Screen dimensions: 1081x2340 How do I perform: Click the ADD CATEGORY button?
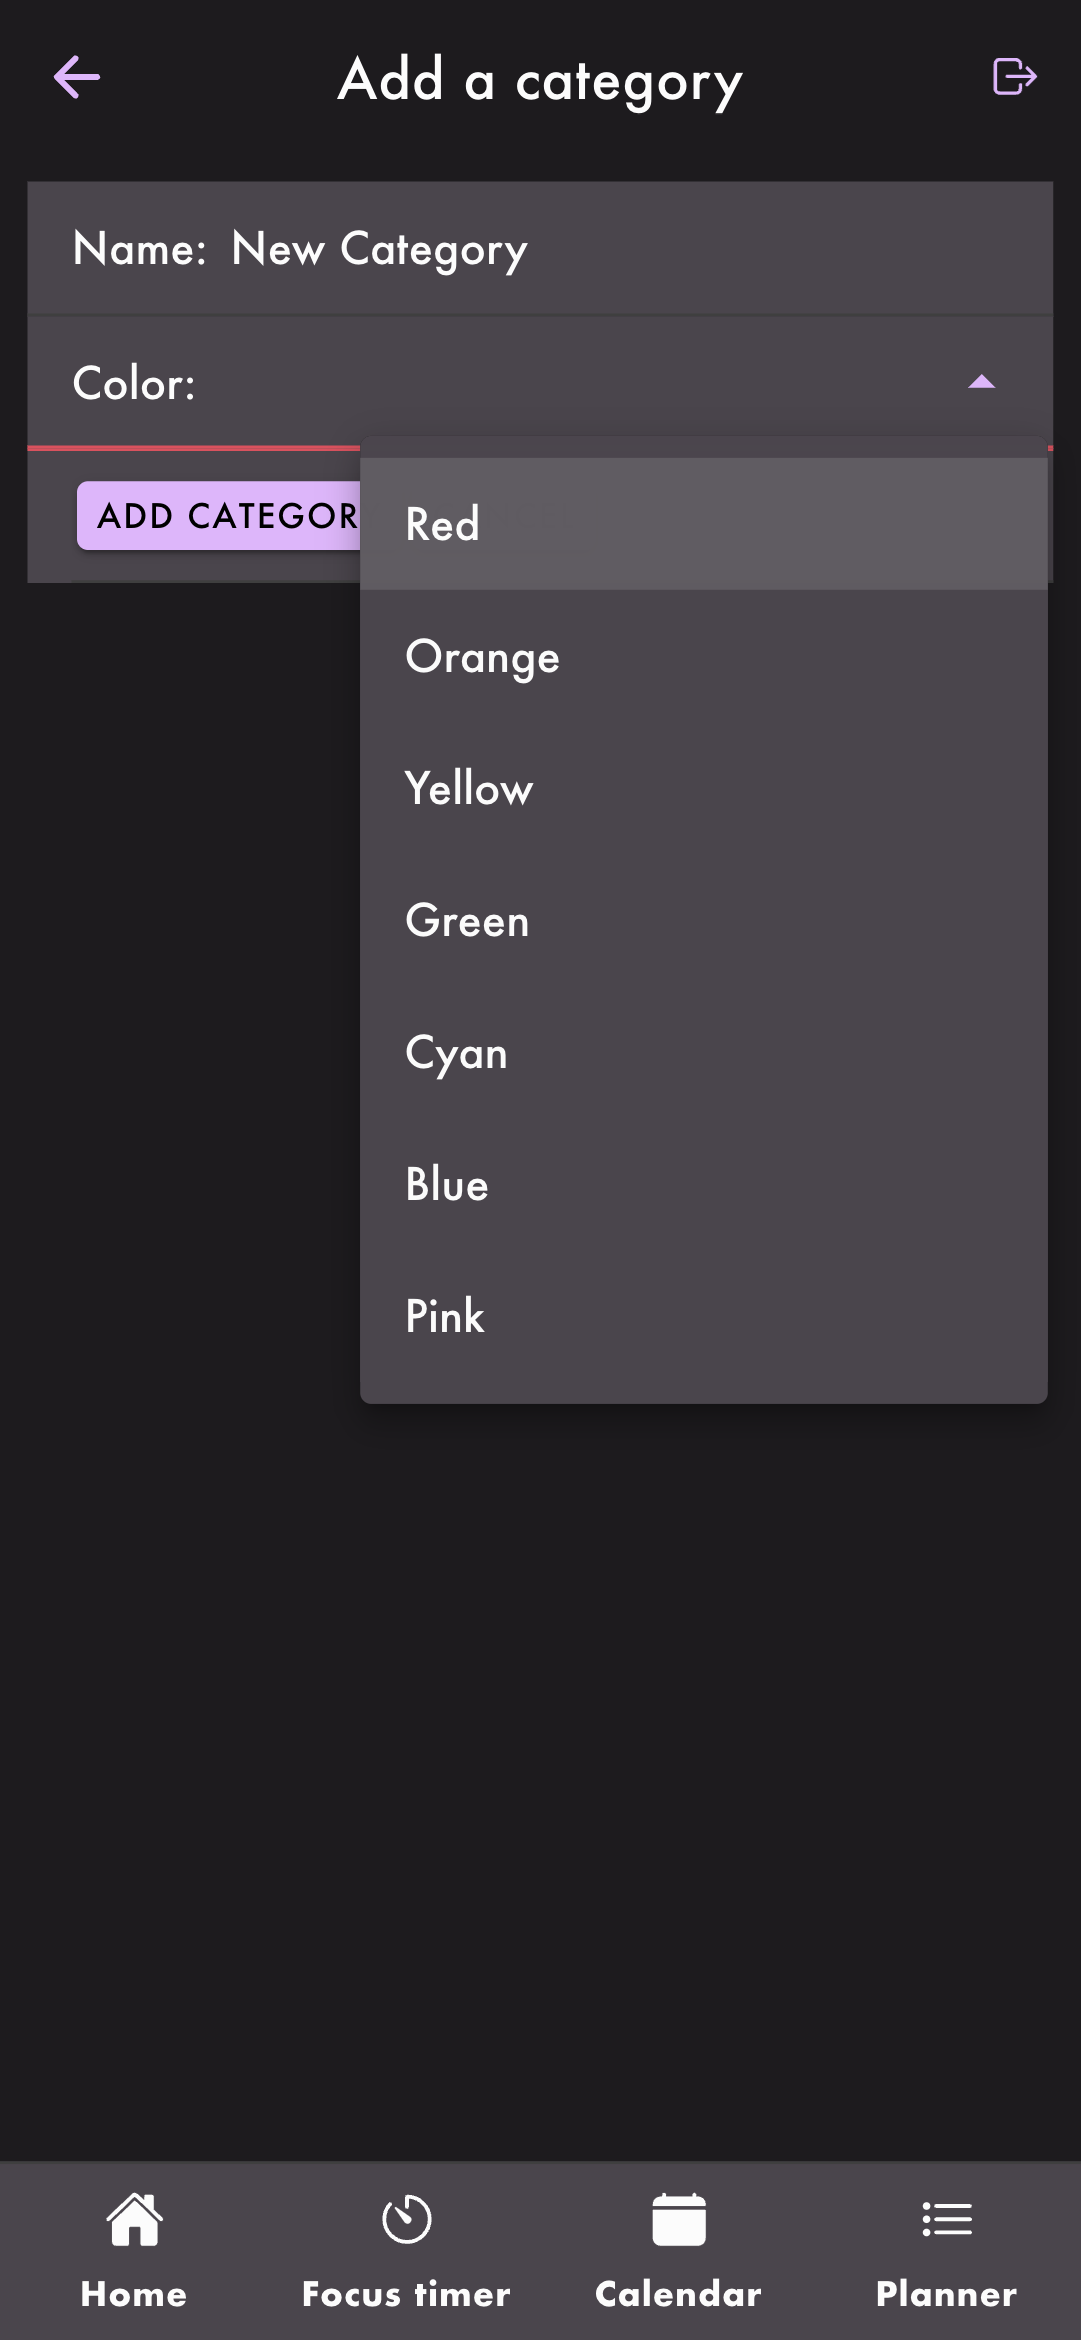219,516
